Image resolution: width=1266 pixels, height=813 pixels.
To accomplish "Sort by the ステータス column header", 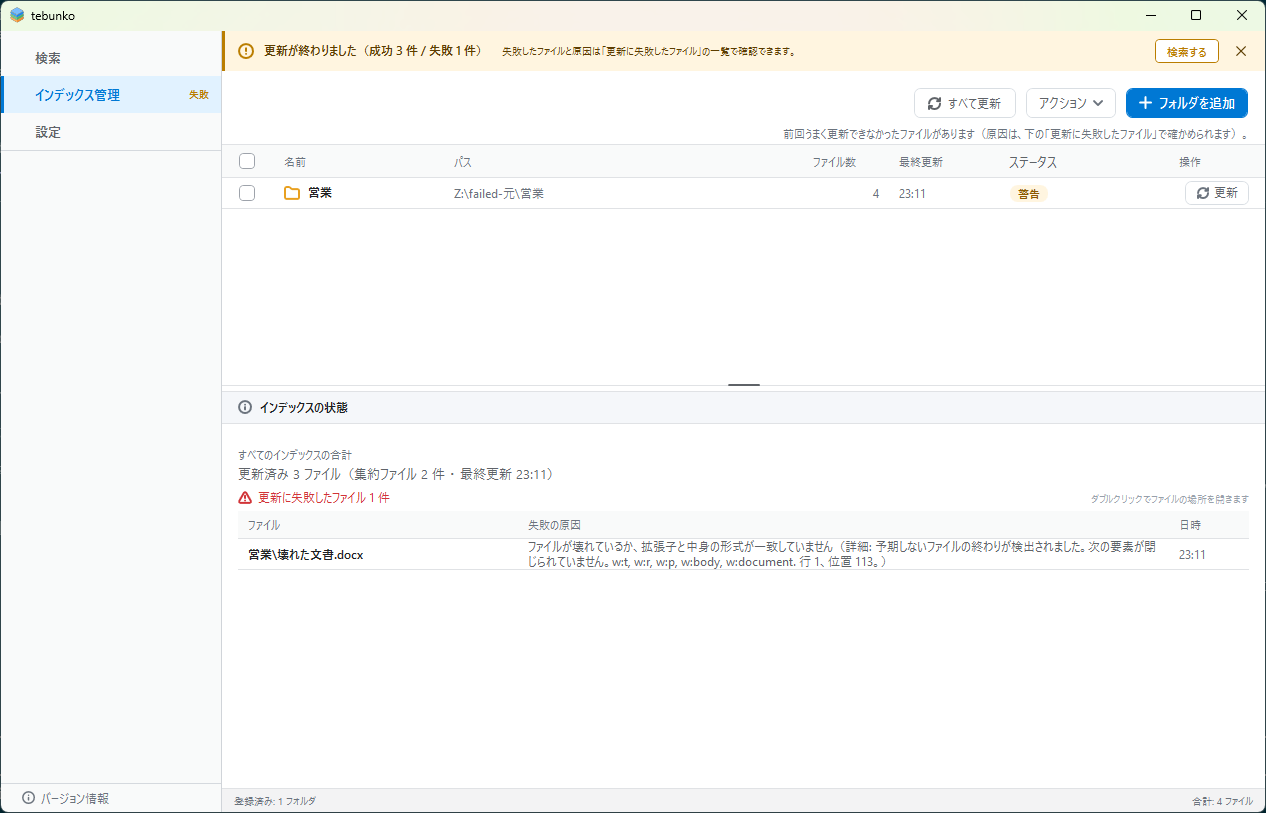I will [1033, 162].
